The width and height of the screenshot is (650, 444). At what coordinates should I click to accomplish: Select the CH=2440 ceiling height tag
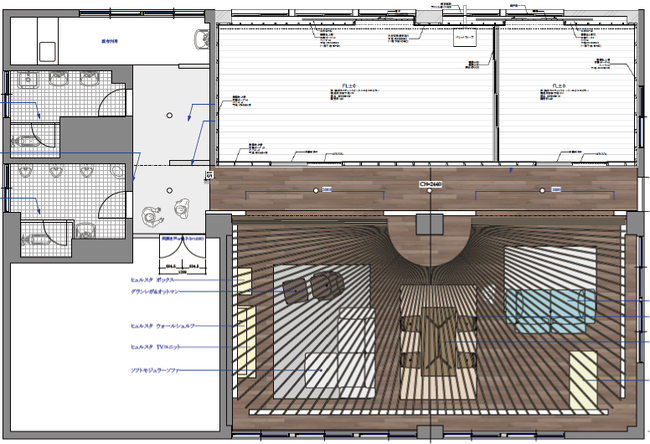click(x=431, y=185)
